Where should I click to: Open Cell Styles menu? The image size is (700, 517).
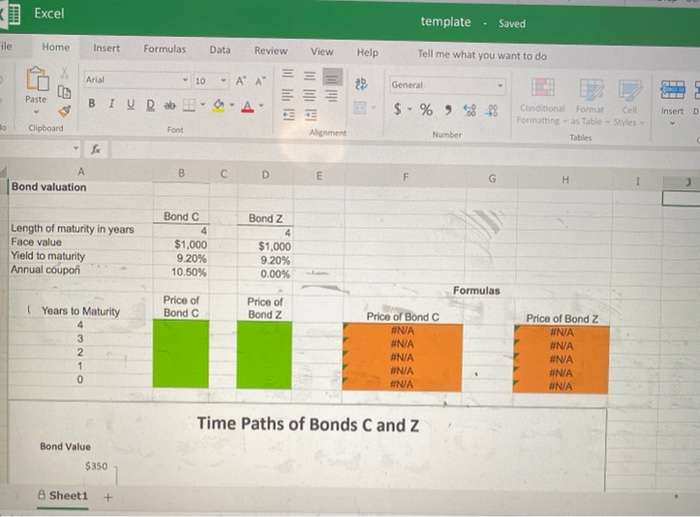pos(629,103)
